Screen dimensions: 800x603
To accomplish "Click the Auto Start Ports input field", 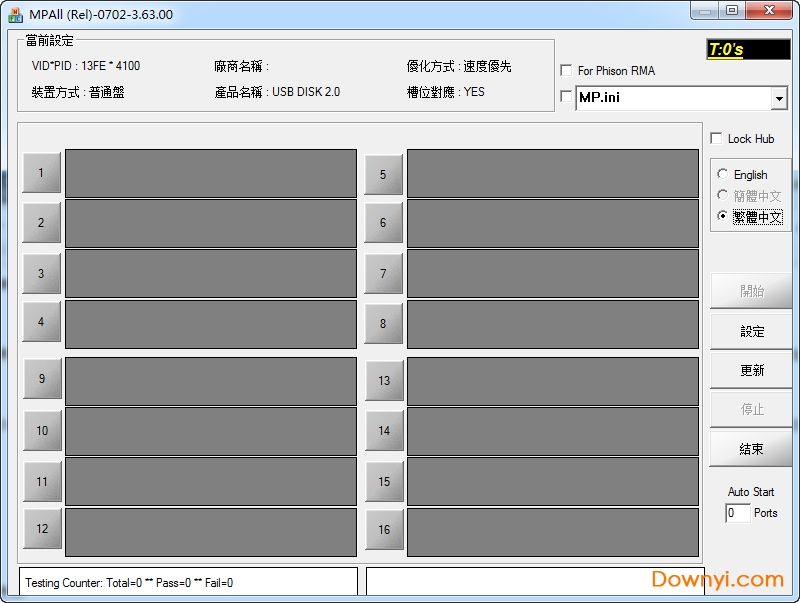I will [737, 513].
